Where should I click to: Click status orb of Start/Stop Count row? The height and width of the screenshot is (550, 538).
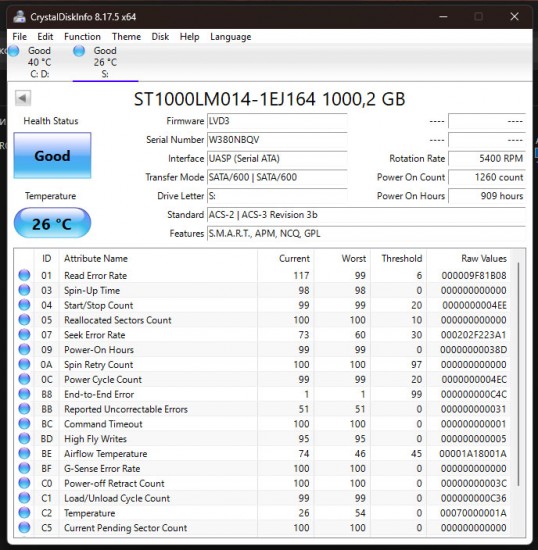24,305
